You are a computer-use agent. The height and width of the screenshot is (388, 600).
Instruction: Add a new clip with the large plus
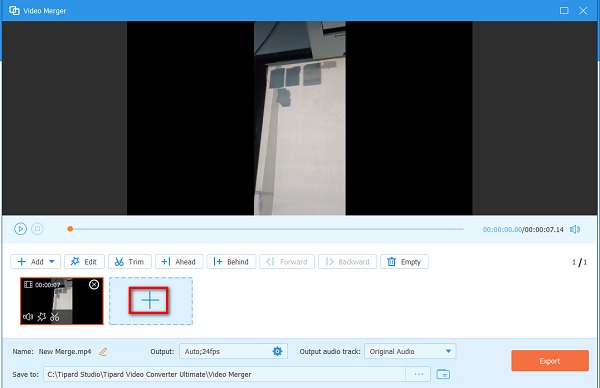(x=149, y=300)
